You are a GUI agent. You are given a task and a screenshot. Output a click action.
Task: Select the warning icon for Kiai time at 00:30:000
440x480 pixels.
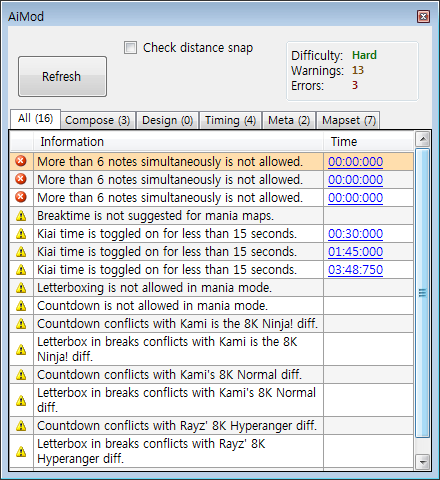coord(21,234)
